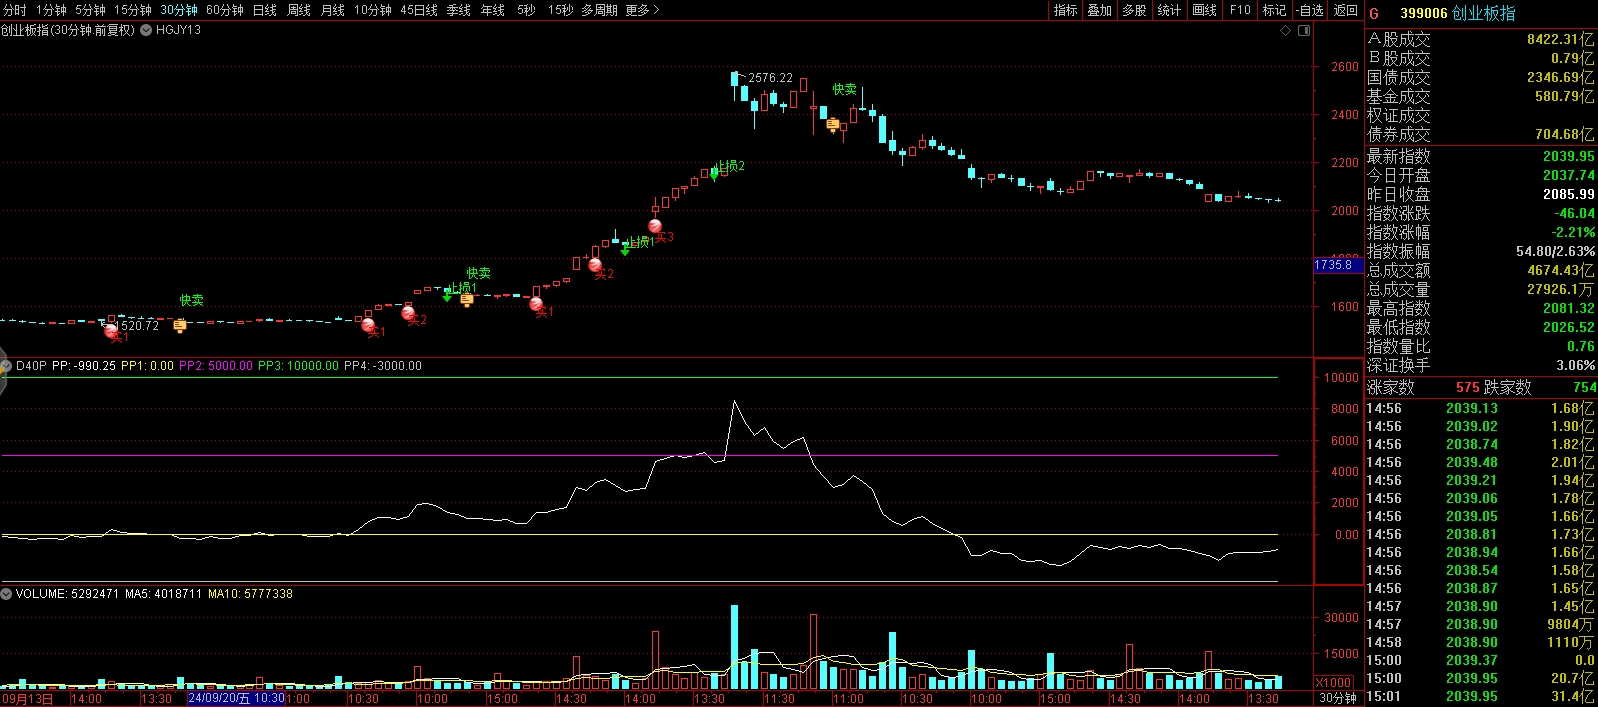Viewport: 1598px width, 707px height.
Task: Switch to the 15秒 period
Action: [561, 10]
